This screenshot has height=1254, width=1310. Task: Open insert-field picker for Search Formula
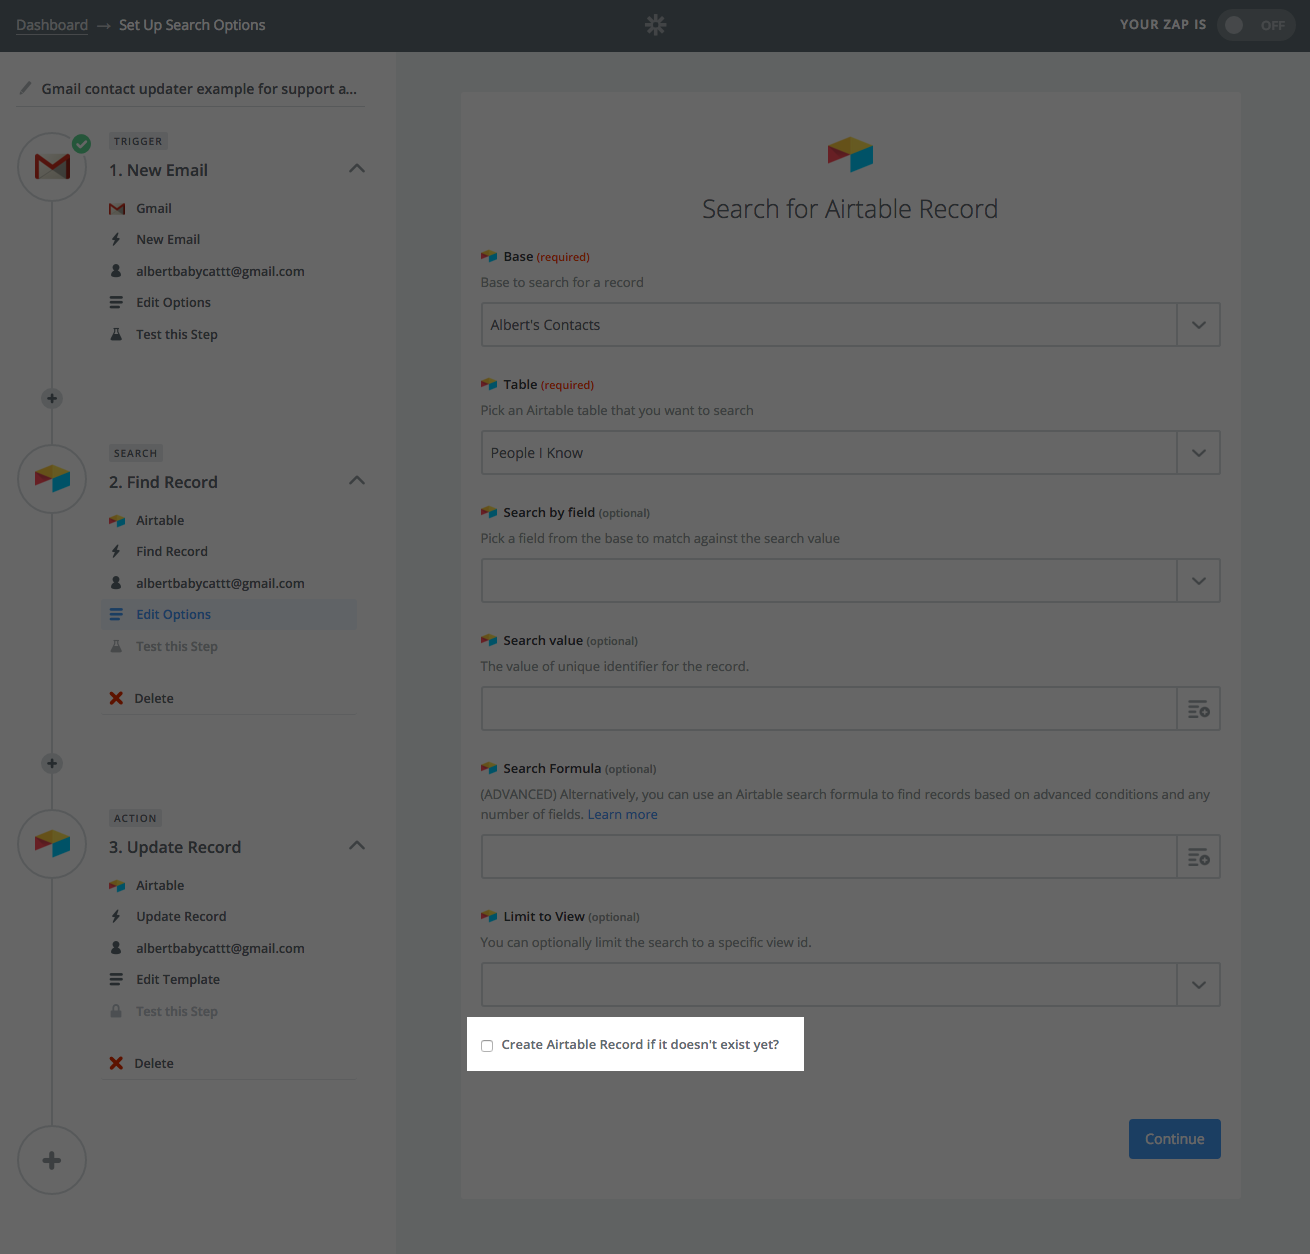(1198, 857)
